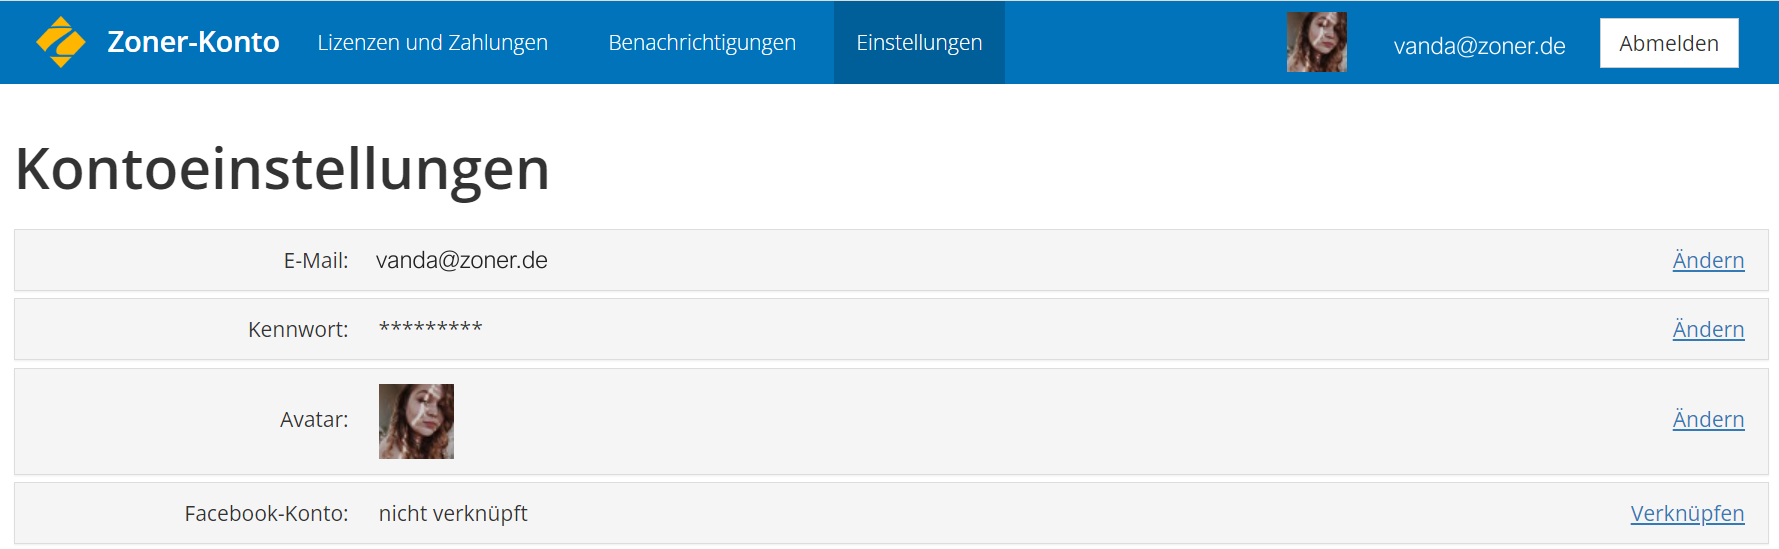Click the vanda@zoner.de account name in header

(x=1479, y=46)
